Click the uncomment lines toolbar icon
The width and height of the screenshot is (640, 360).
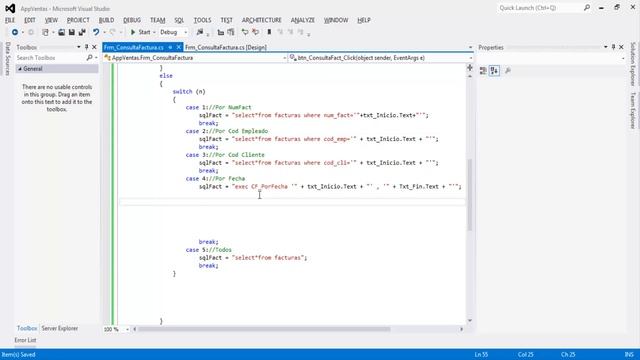256,32
